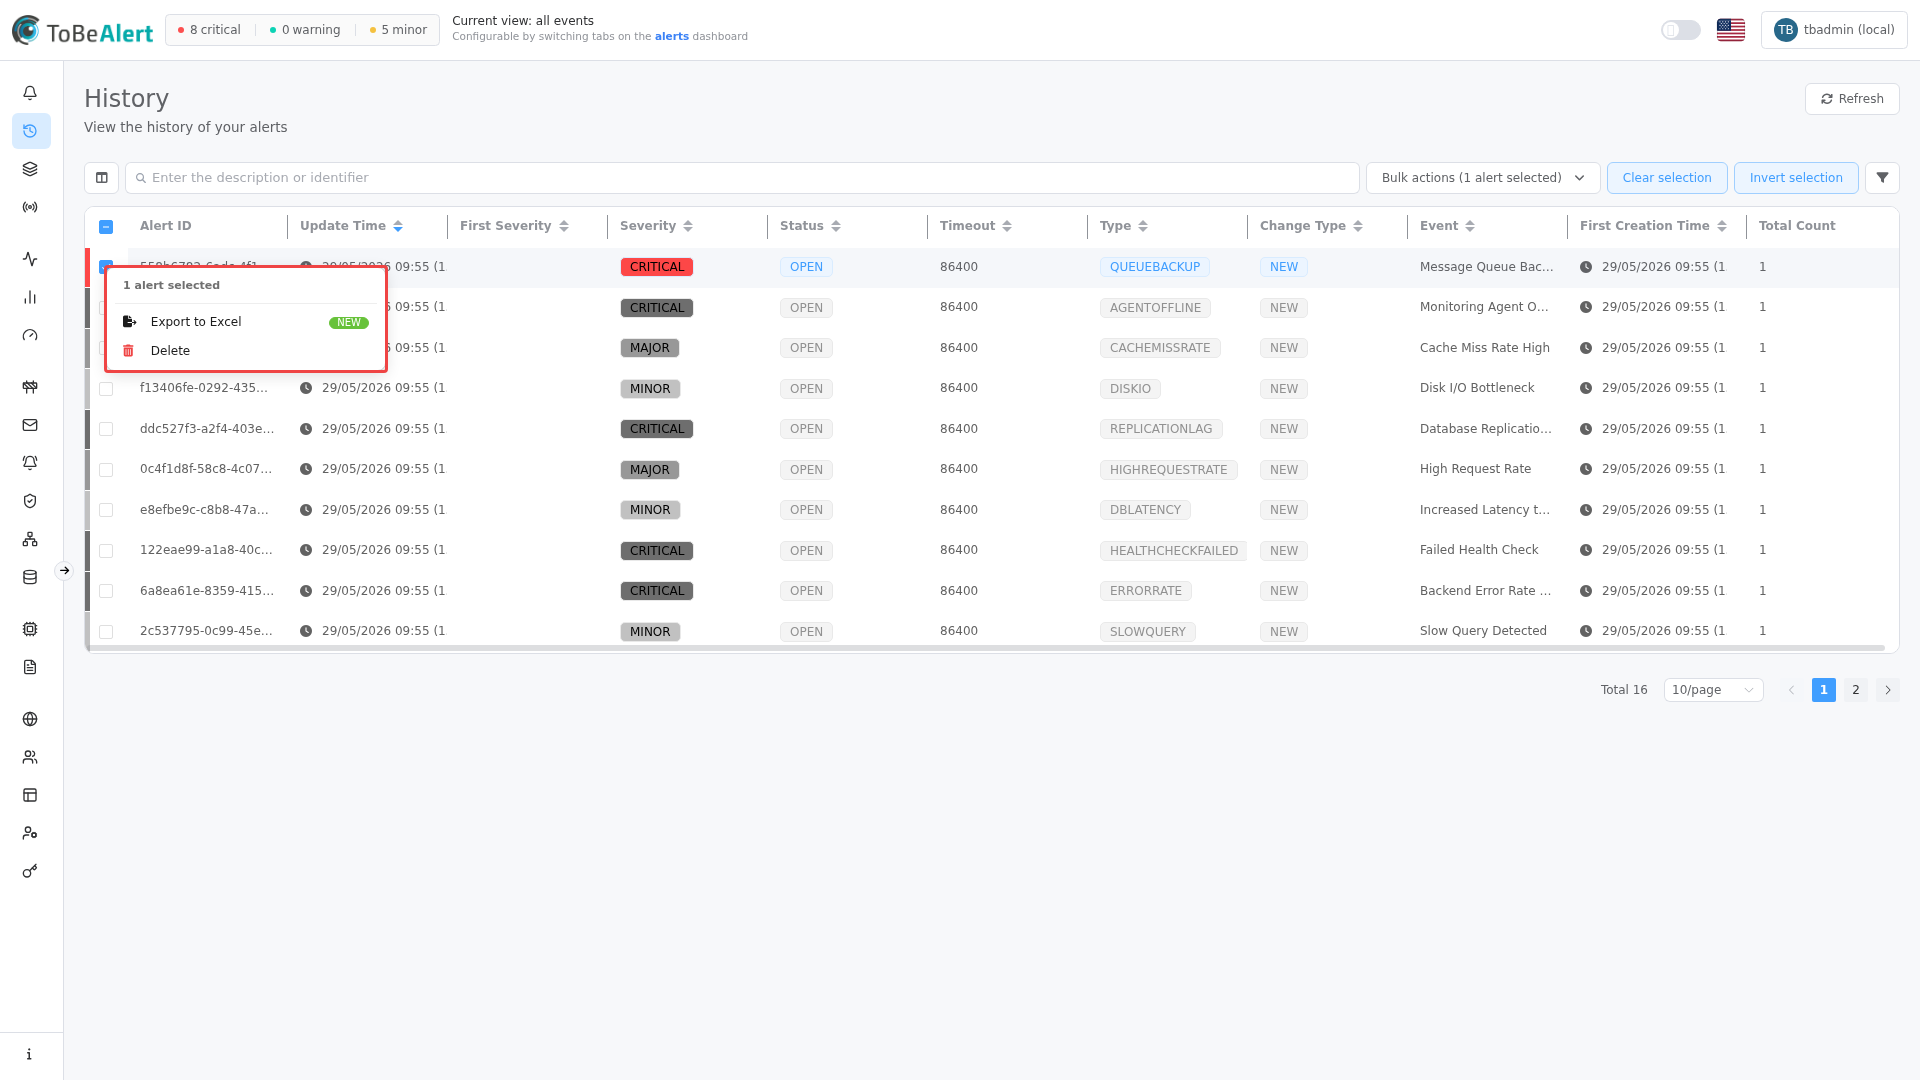Viewport: 1920px width, 1080px height.
Task: Open the globe sidebar icon
Action: tap(30, 719)
